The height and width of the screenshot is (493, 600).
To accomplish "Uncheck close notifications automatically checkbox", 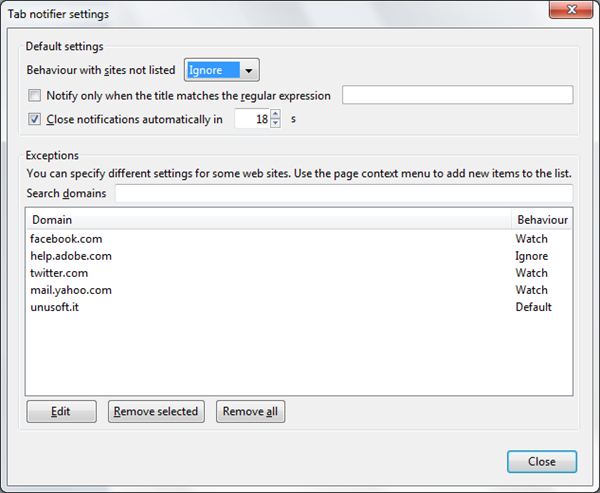I will click(x=35, y=120).
